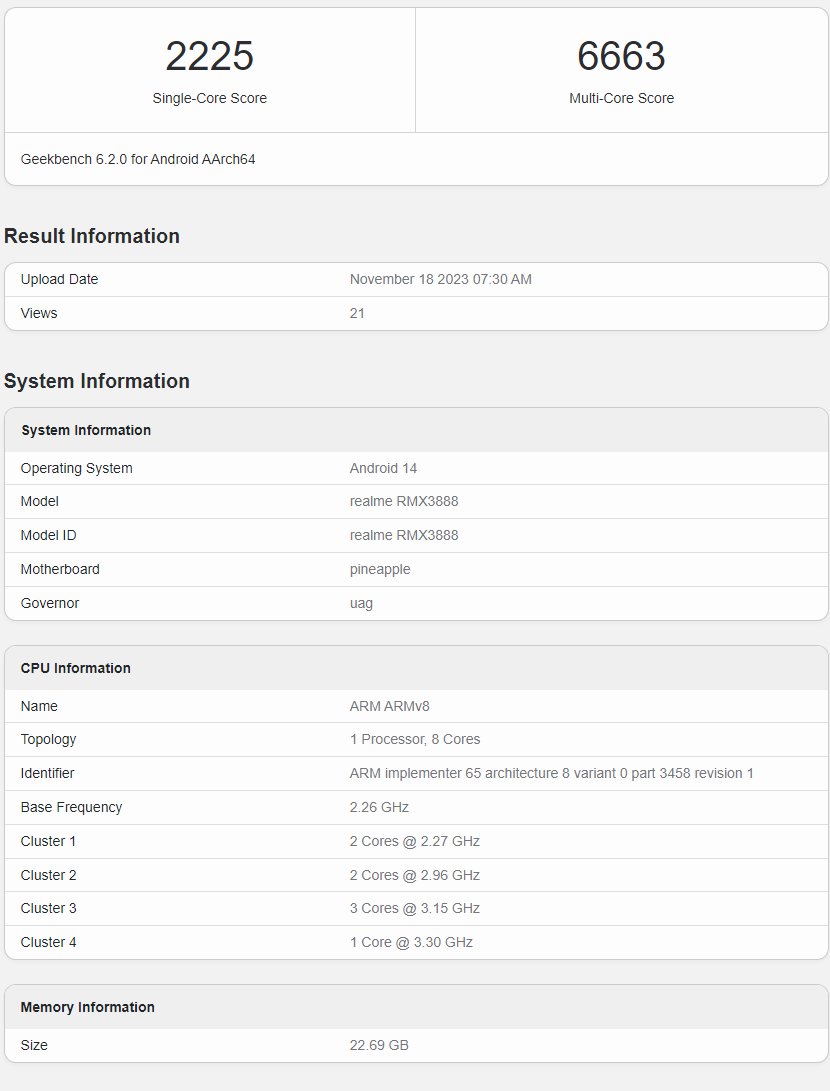The height and width of the screenshot is (1091, 830).
Task: Select the CPU name ARM ARMv8
Action: point(389,706)
